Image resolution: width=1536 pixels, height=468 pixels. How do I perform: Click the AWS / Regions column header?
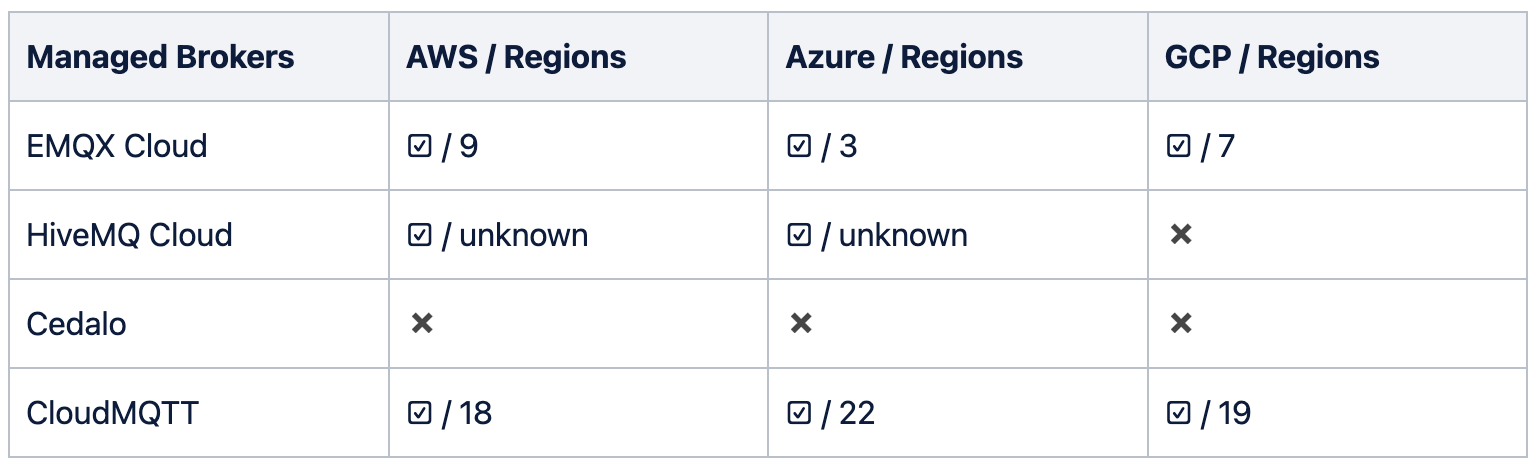pos(516,57)
